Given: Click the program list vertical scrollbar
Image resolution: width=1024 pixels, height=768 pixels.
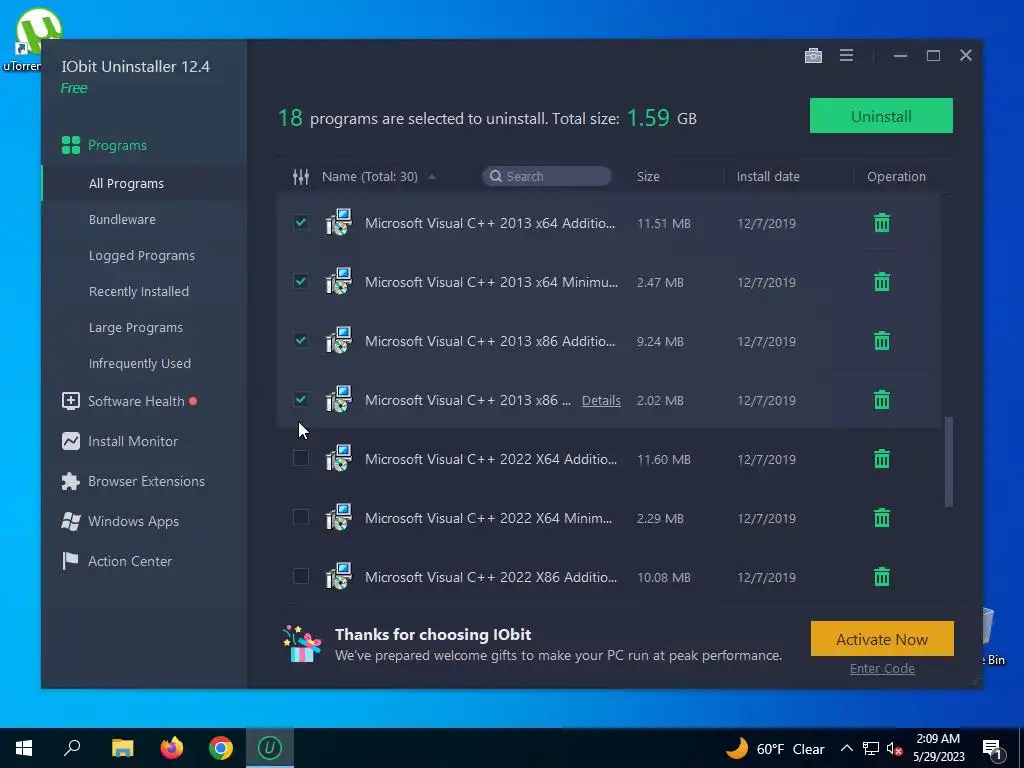Looking at the screenshot, I should point(948,462).
